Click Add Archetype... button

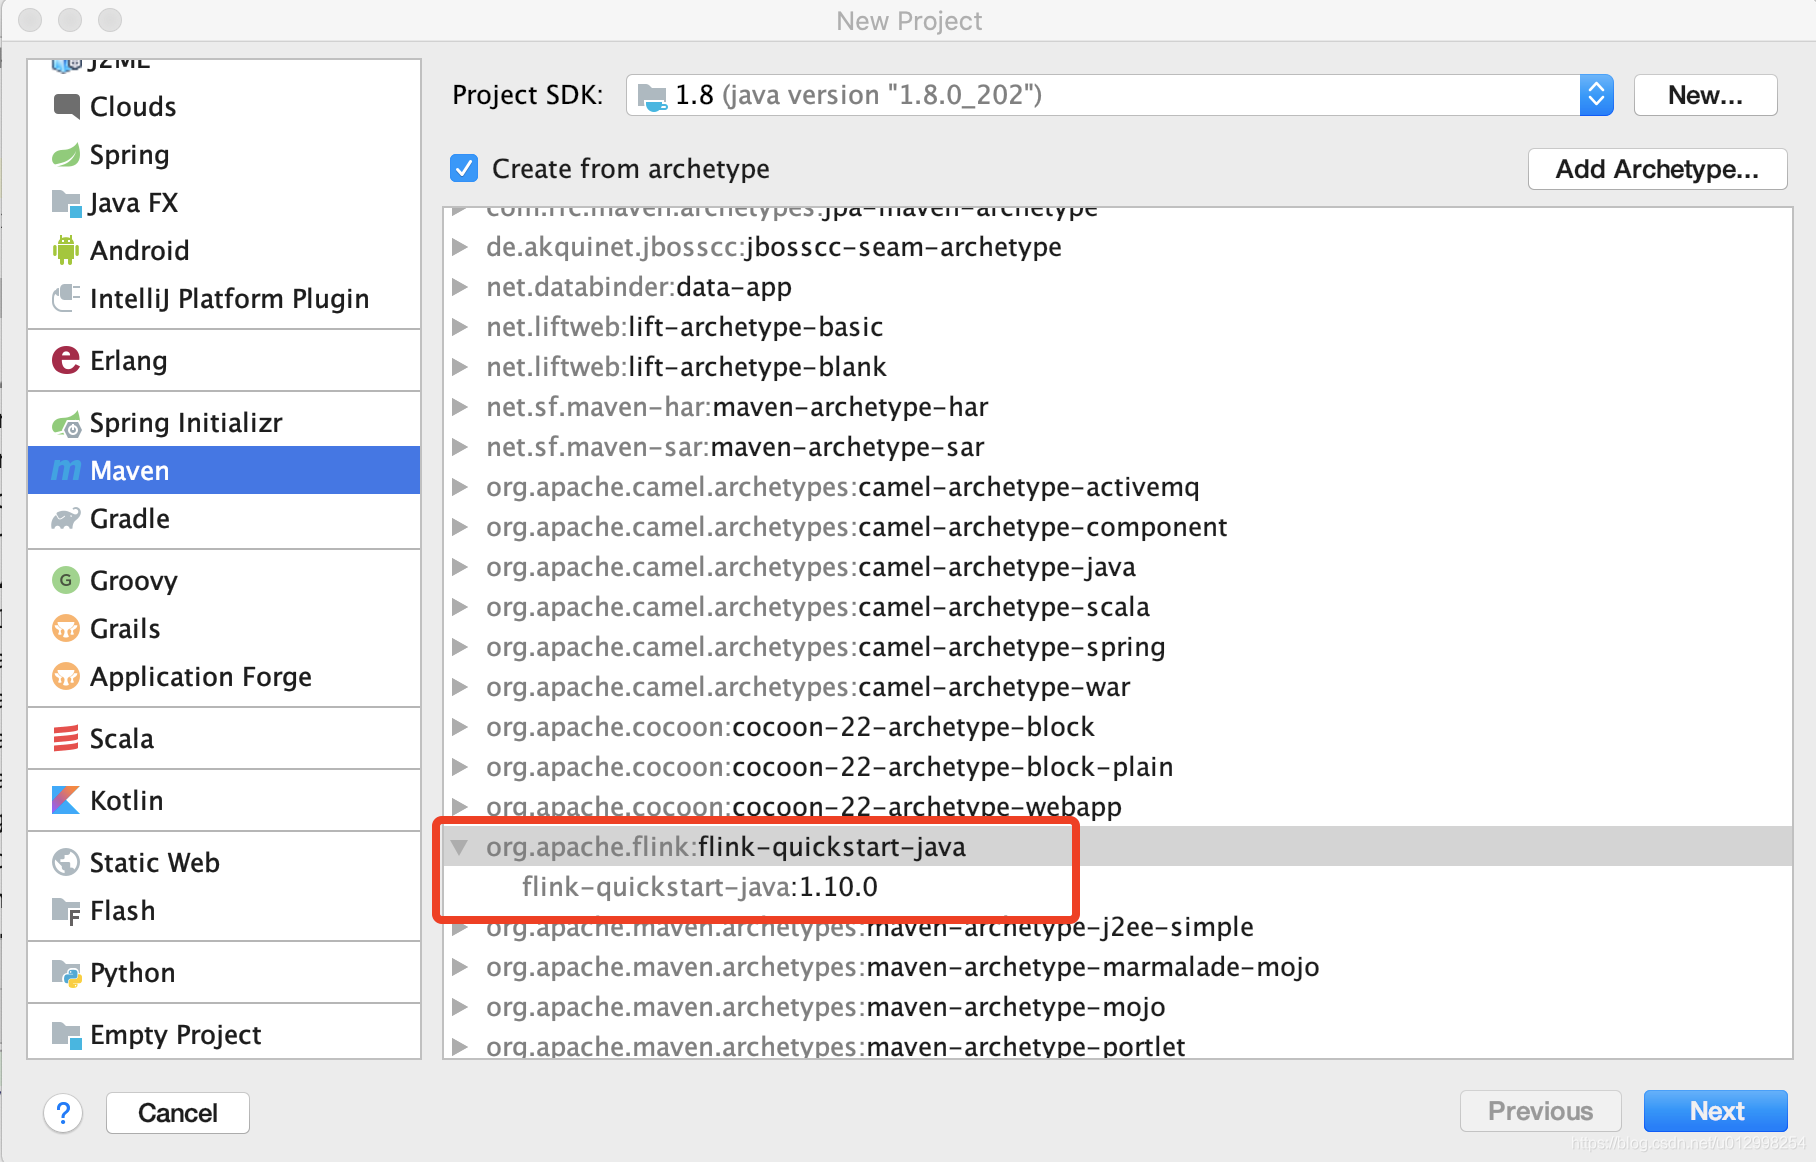coord(1657,169)
